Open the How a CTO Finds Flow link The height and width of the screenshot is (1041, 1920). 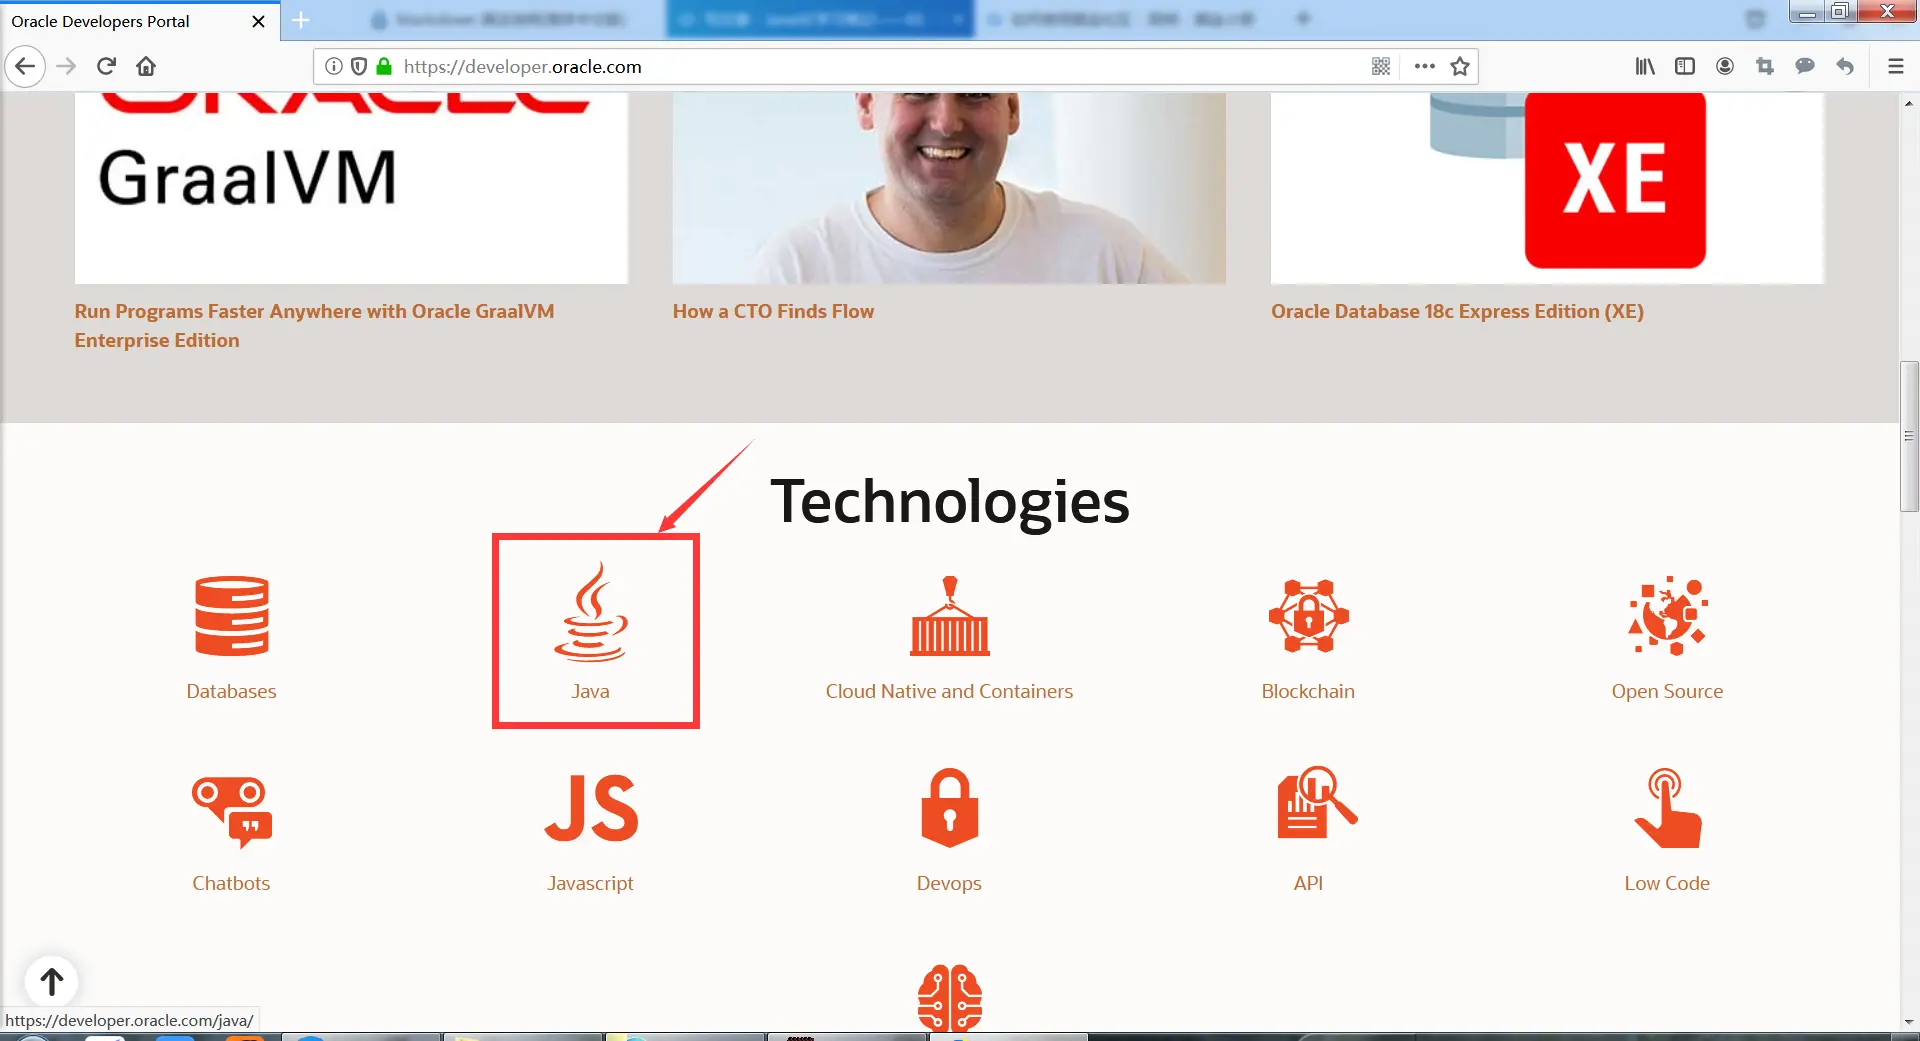click(773, 311)
